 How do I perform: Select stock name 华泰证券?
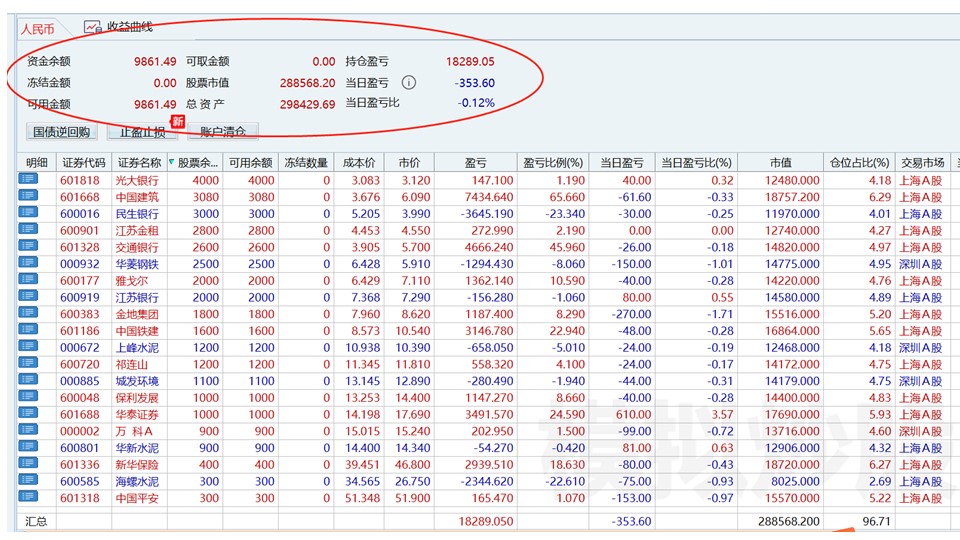[137, 414]
